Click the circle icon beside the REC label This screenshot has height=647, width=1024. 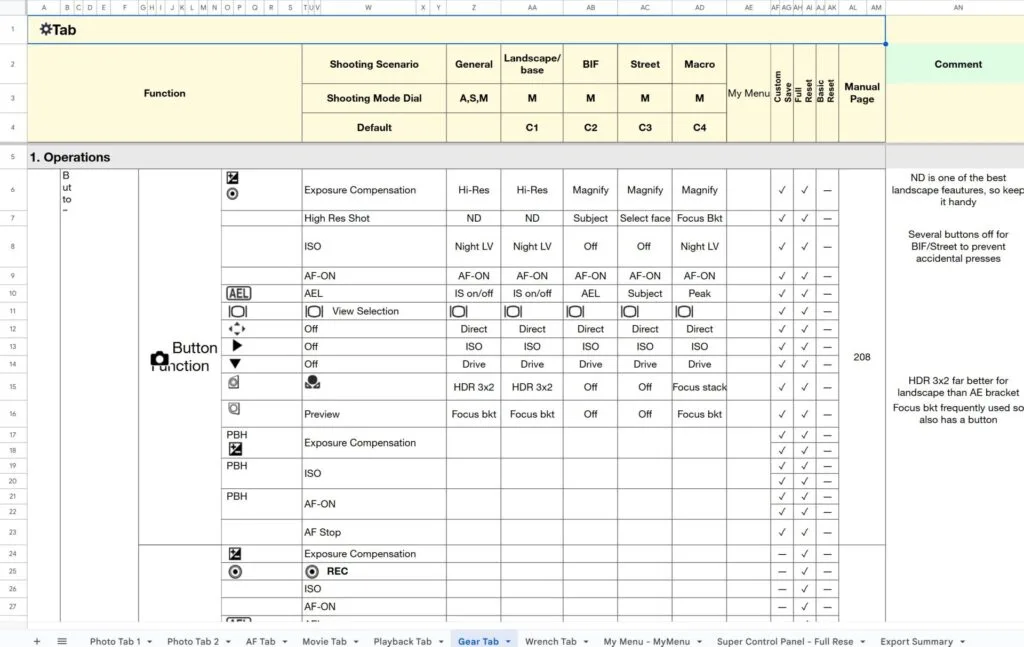(x=312, y=572)
